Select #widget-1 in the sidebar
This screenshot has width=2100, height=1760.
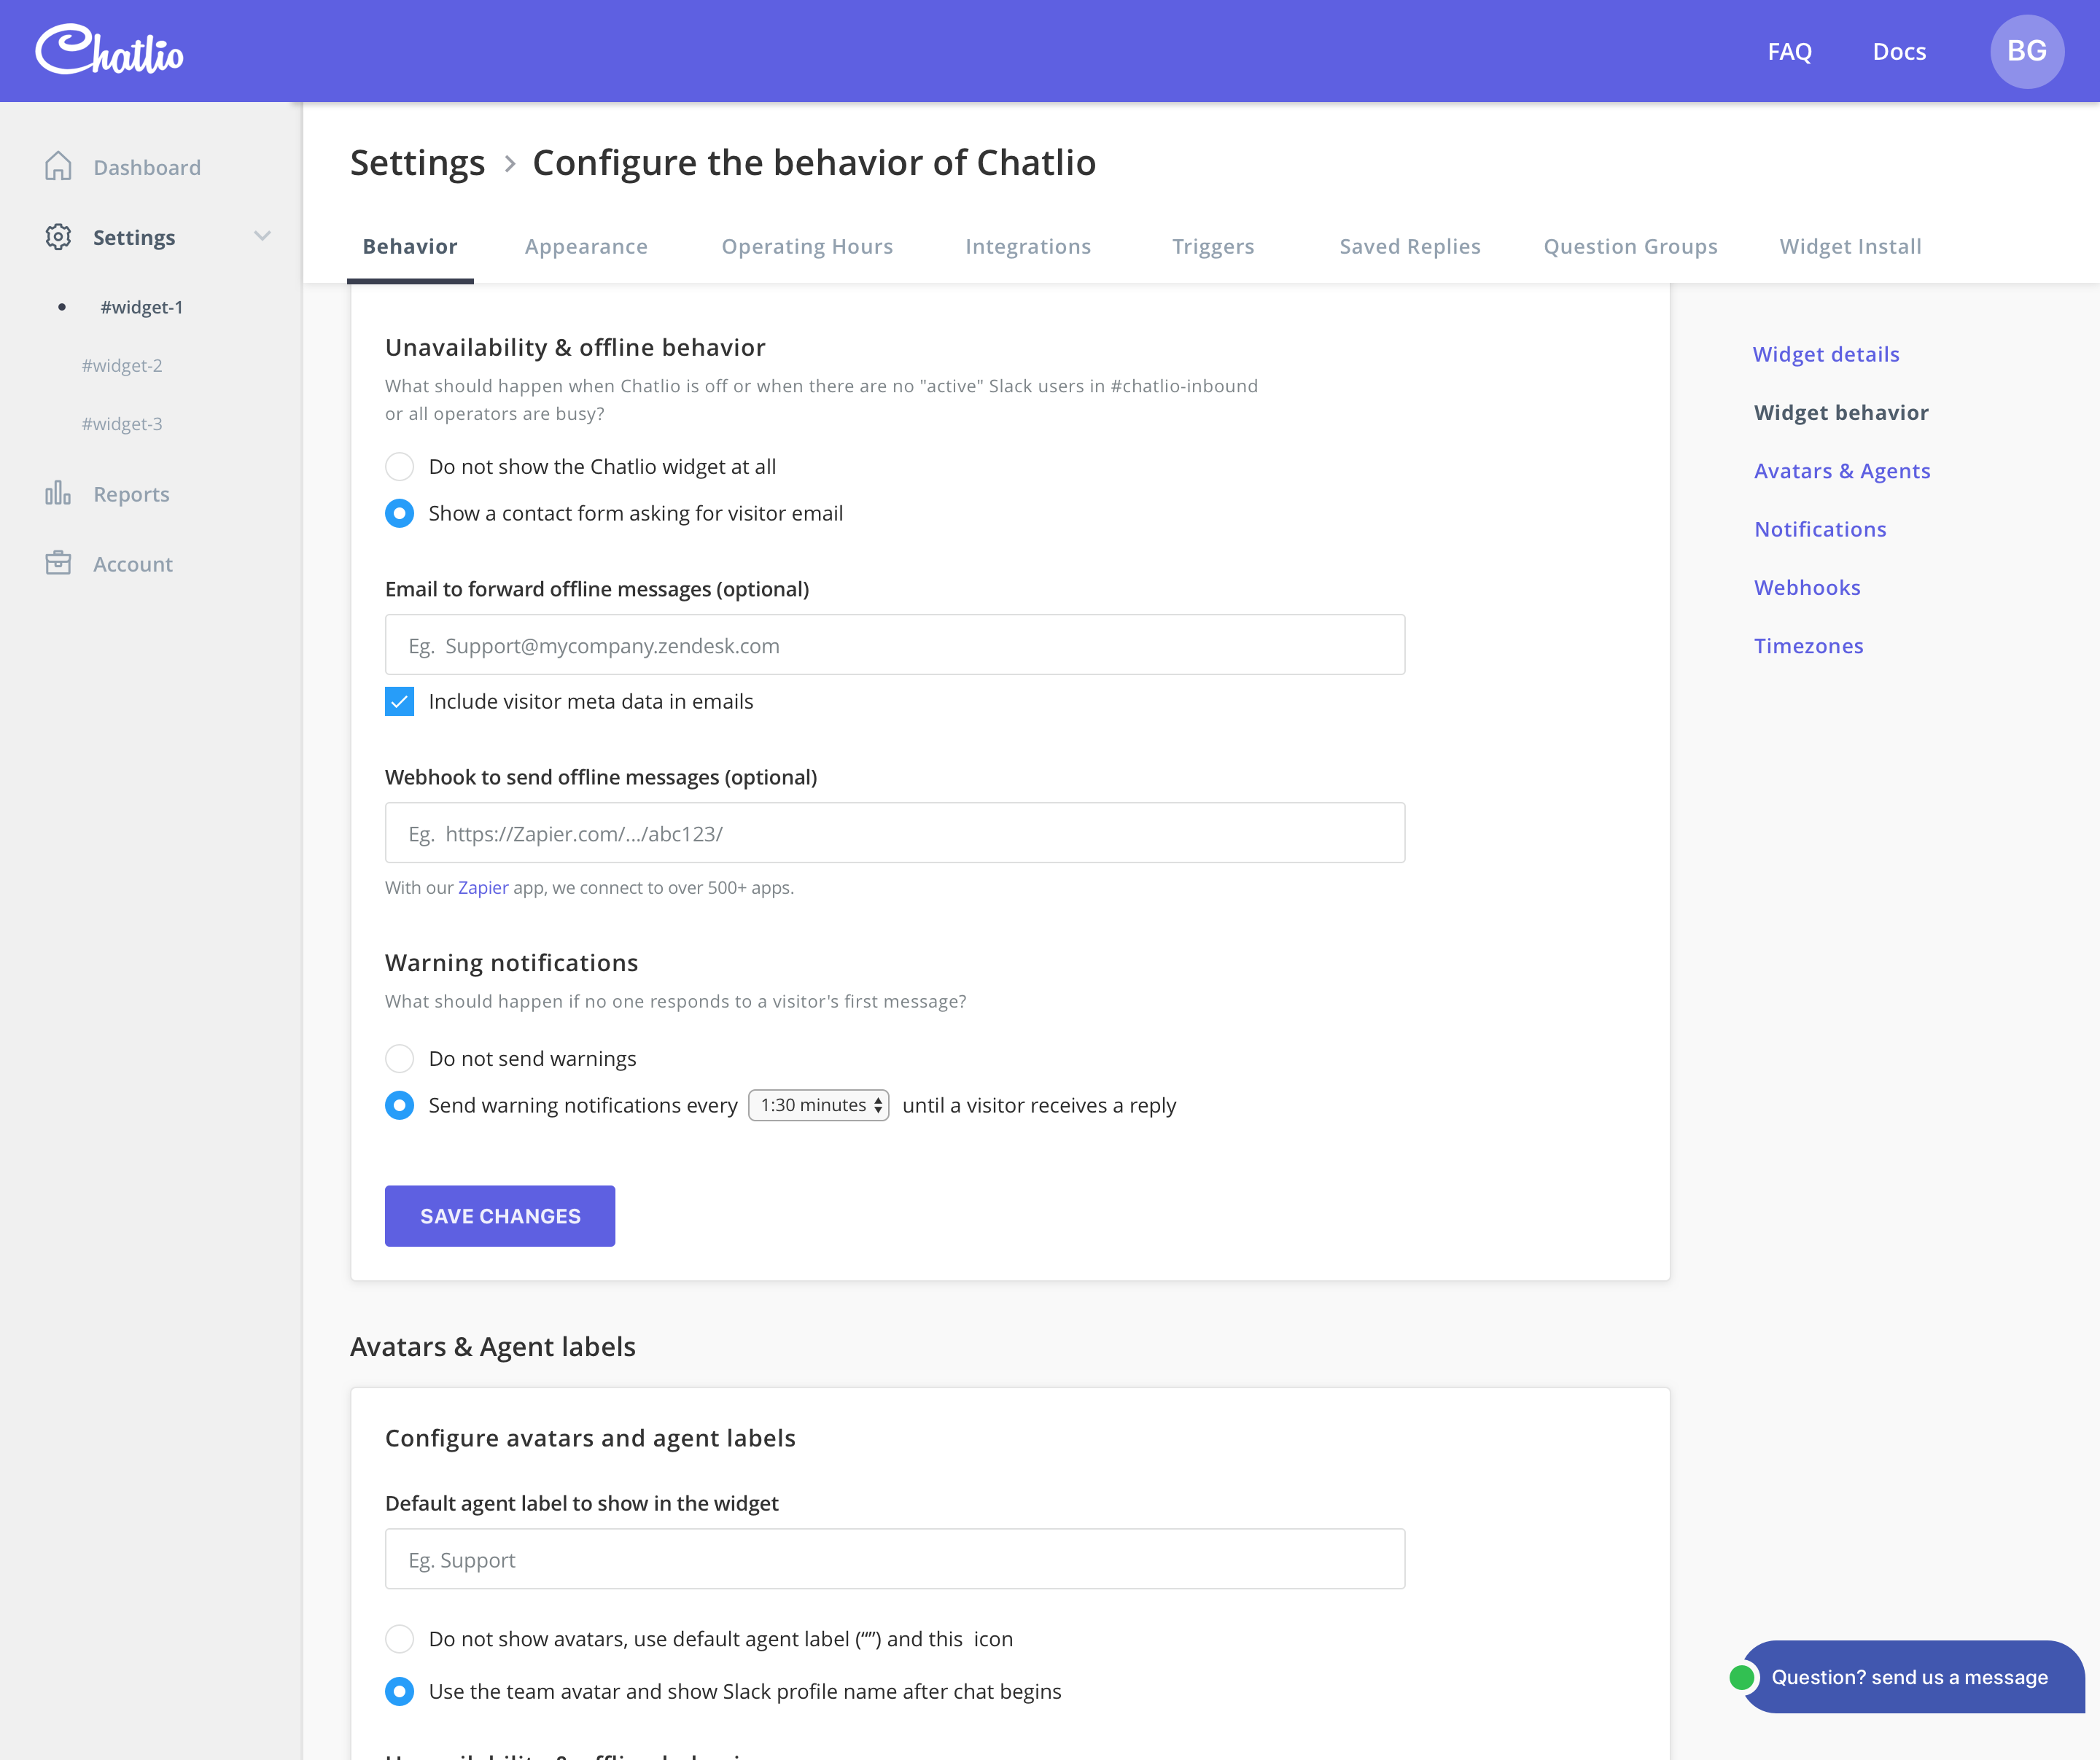[x=141, y=307]
